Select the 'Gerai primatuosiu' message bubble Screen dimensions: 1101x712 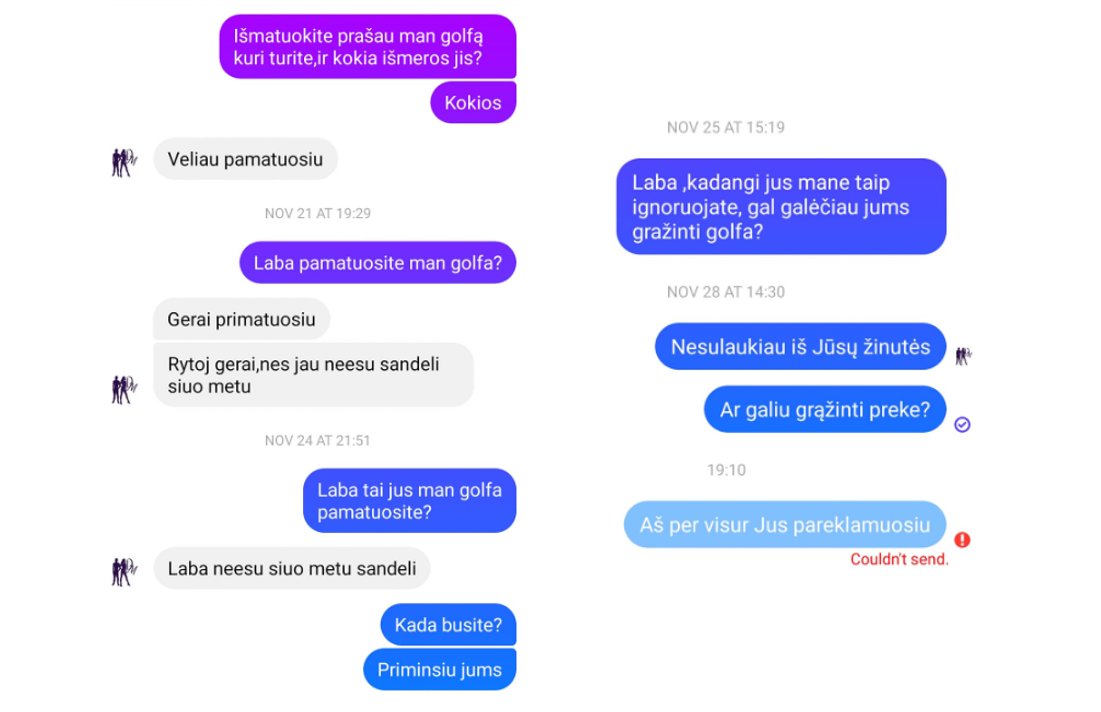point(242,319)
